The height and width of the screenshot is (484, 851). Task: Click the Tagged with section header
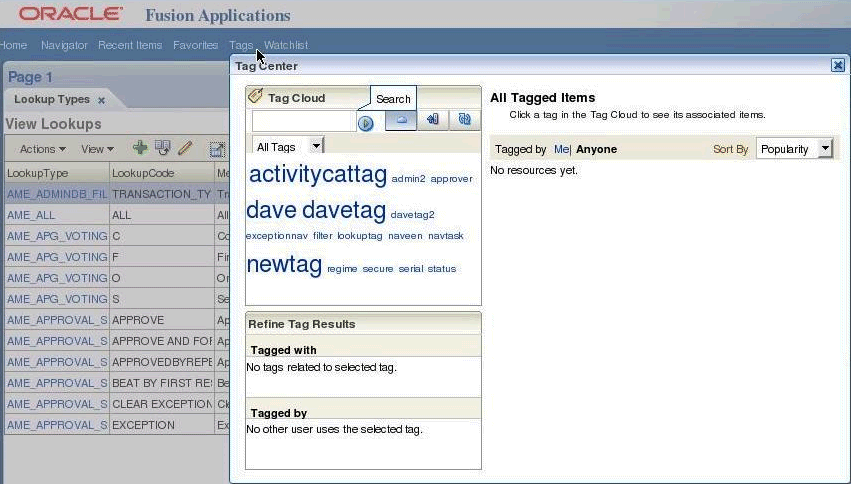[x=283, y=350]
